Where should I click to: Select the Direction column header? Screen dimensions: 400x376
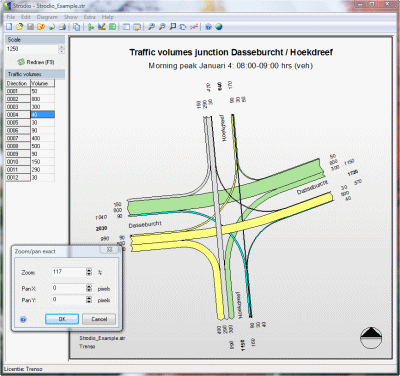tap(18, 83)
